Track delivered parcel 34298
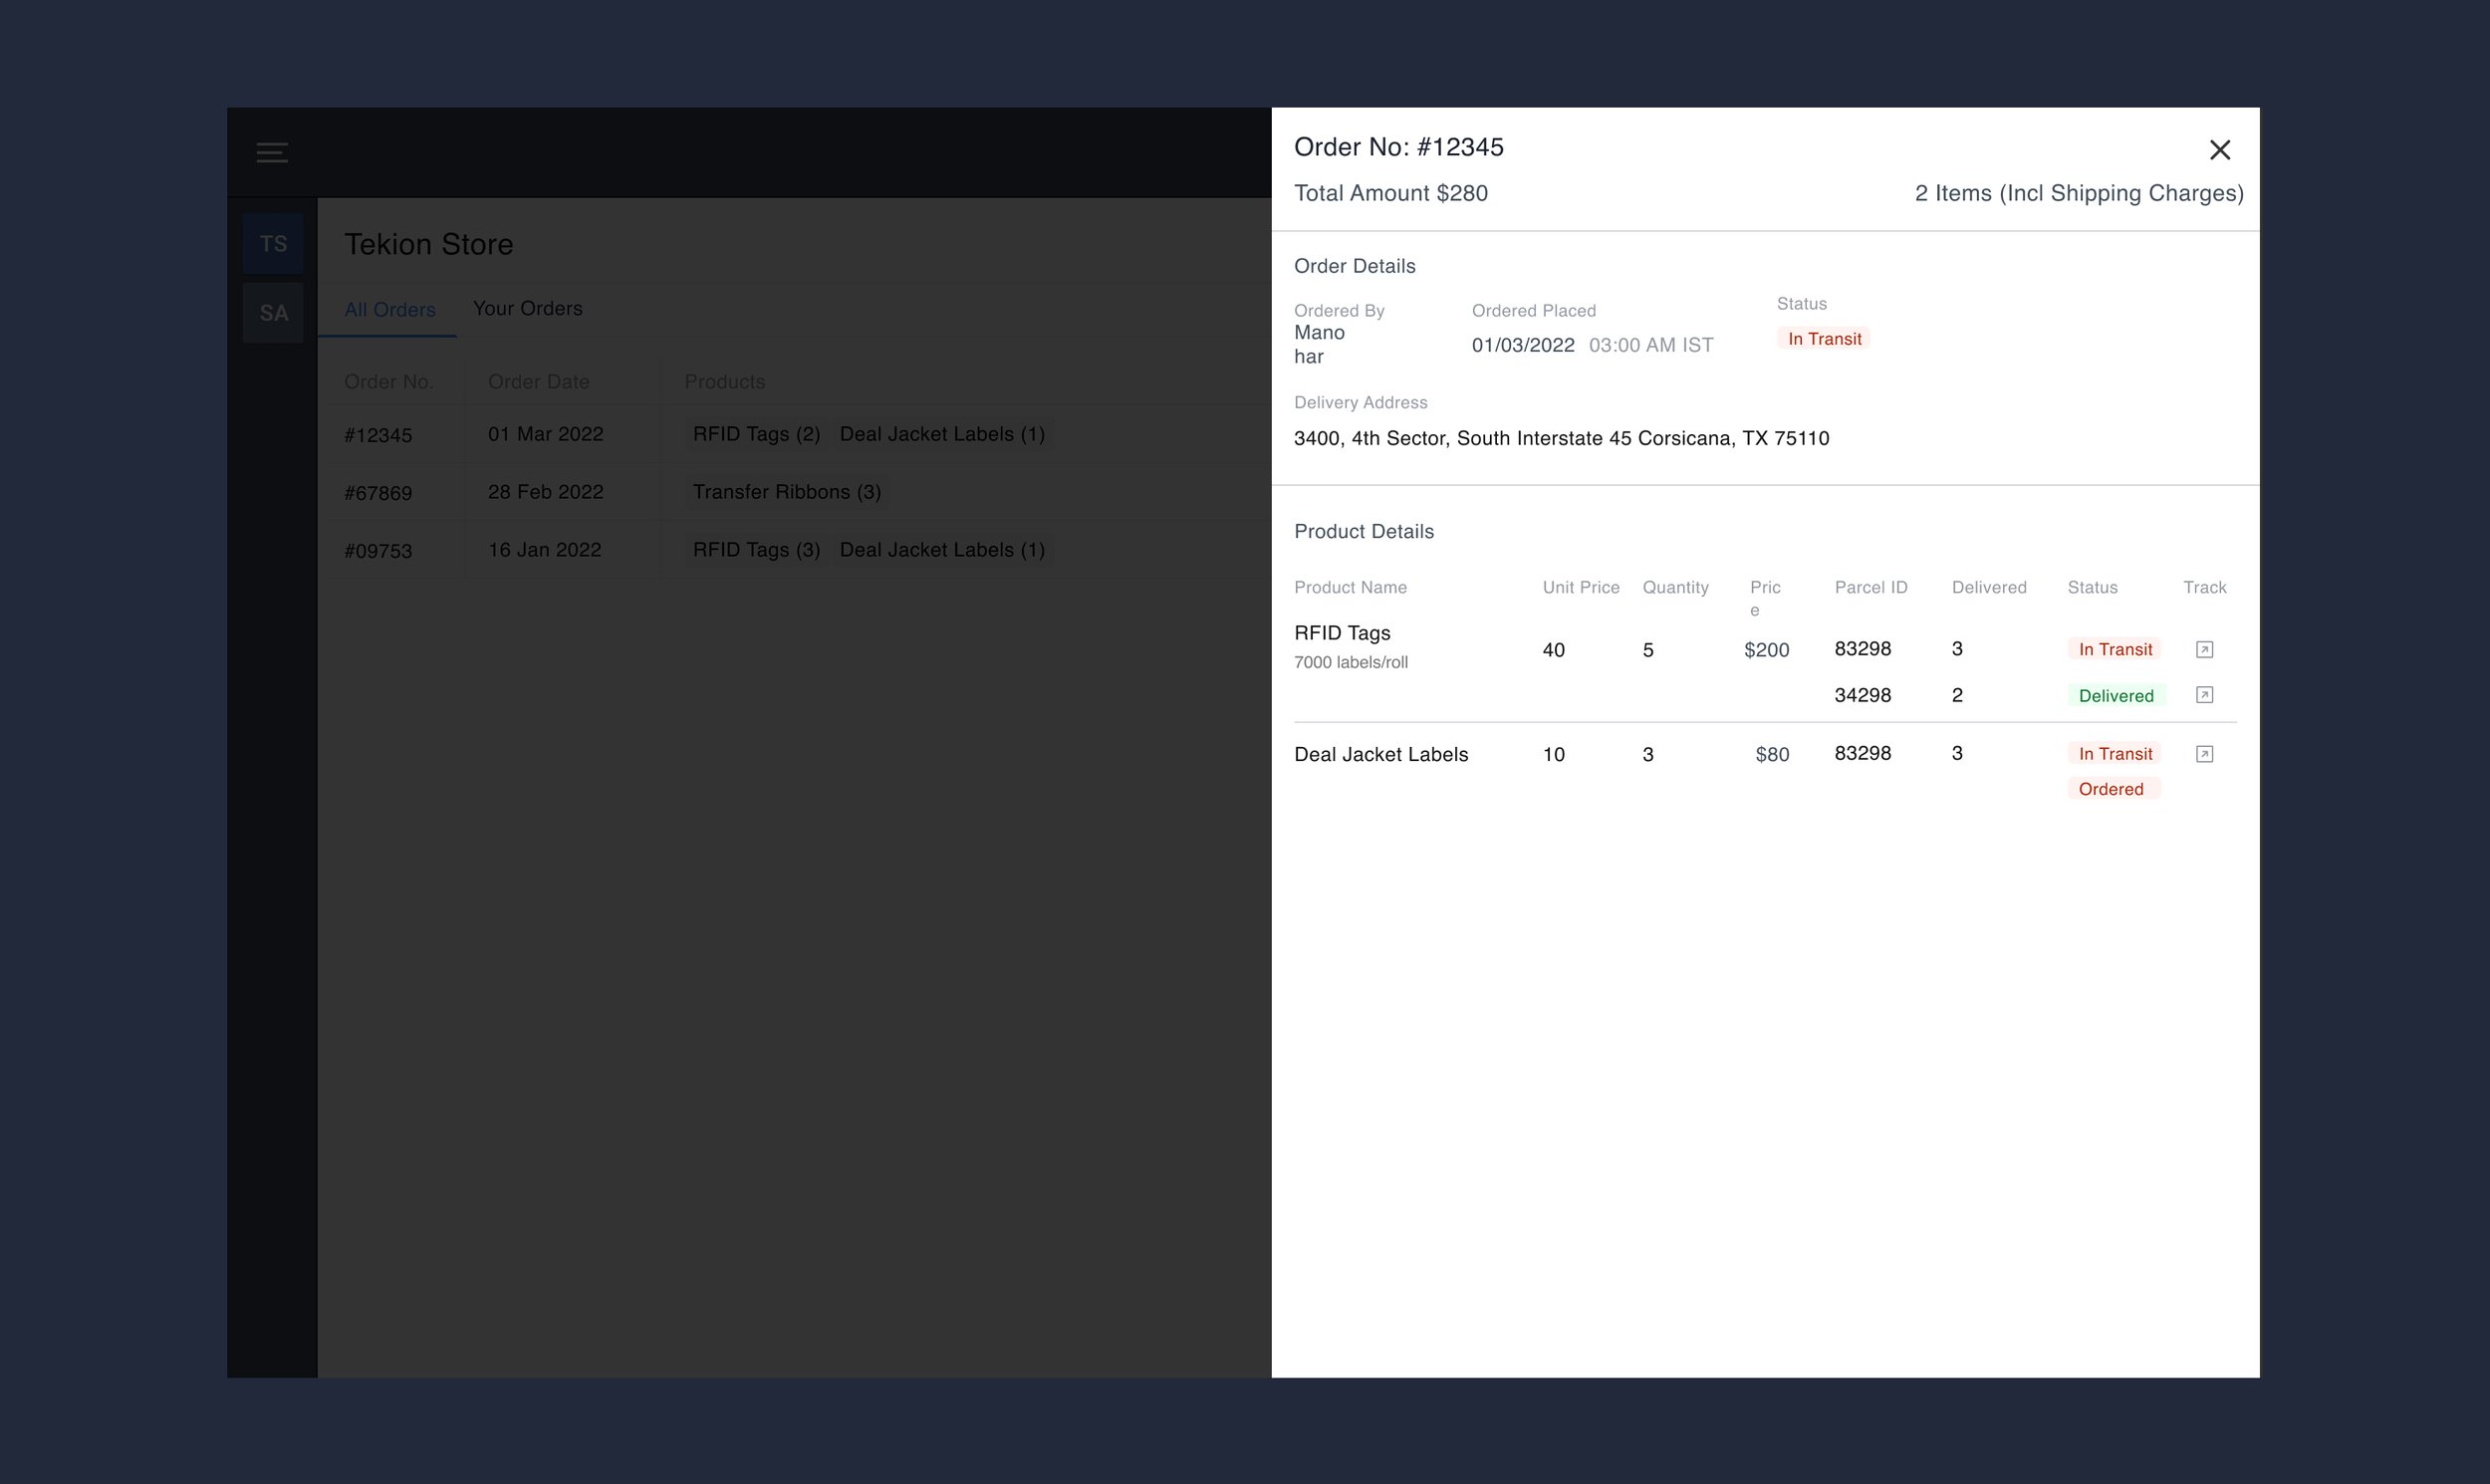 pos(2203,695)
